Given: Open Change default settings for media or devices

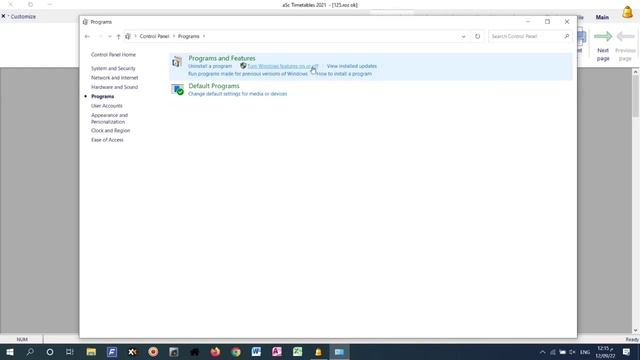Looking at the screenshot, I should pos(238,94).
